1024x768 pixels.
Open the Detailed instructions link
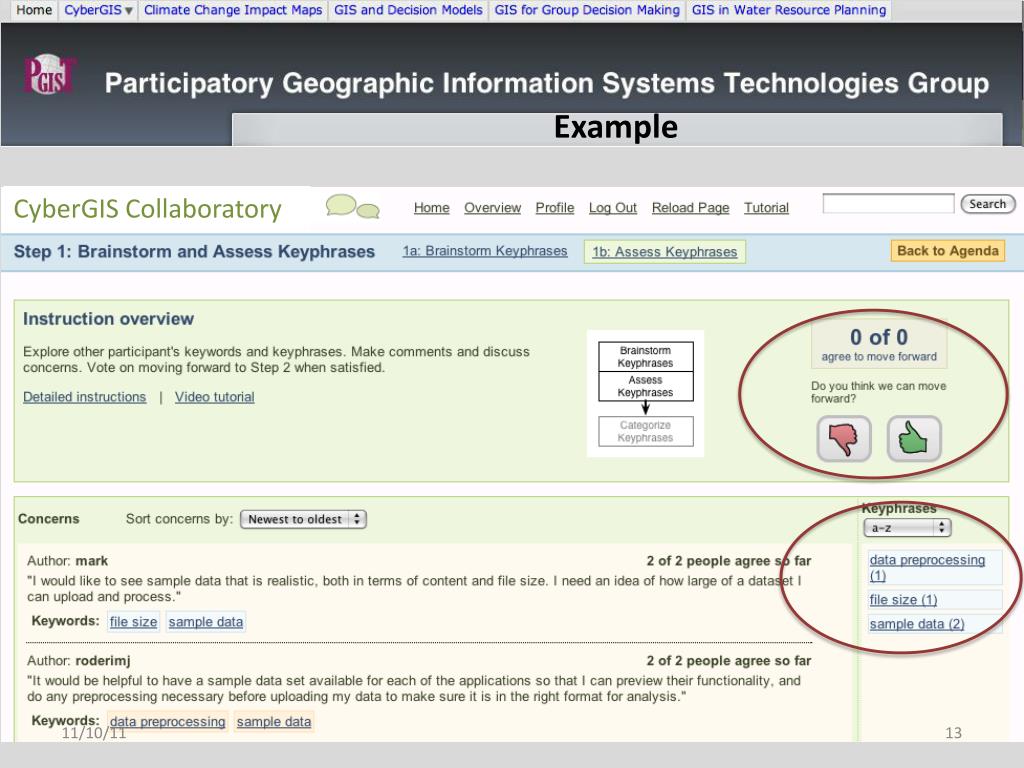84,397
